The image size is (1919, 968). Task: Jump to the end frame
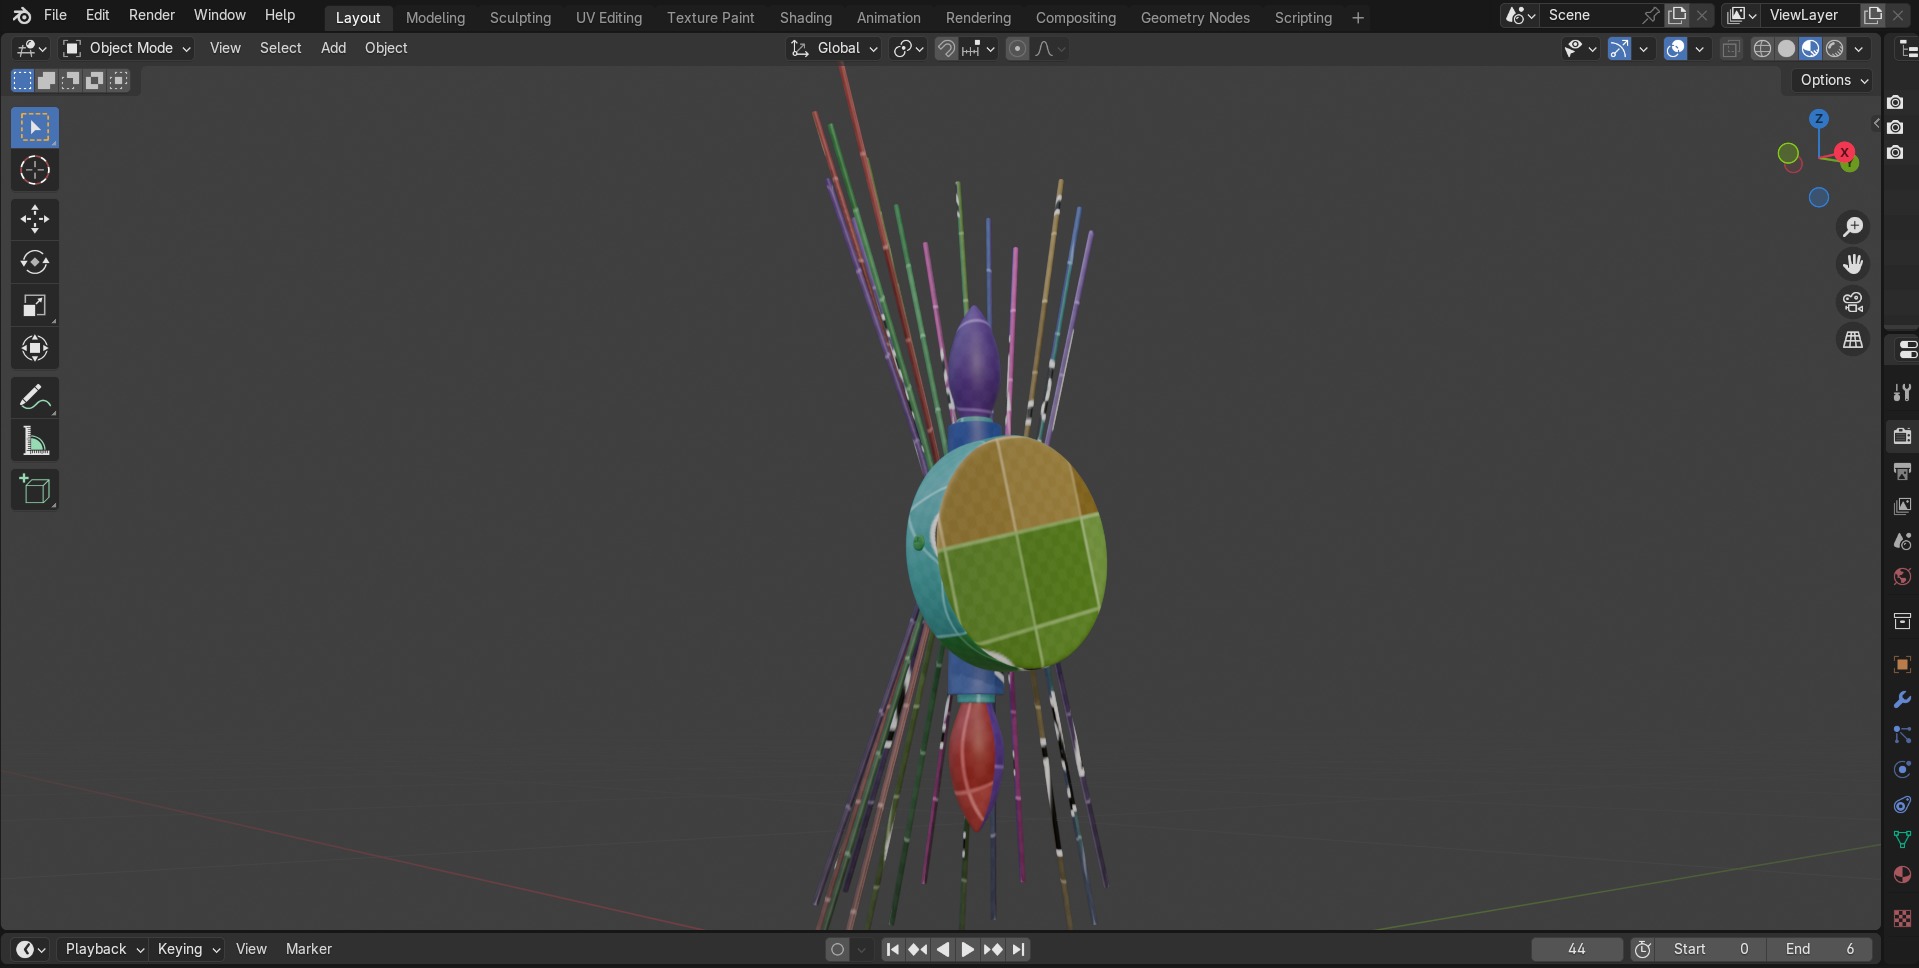coord(1019,949)
